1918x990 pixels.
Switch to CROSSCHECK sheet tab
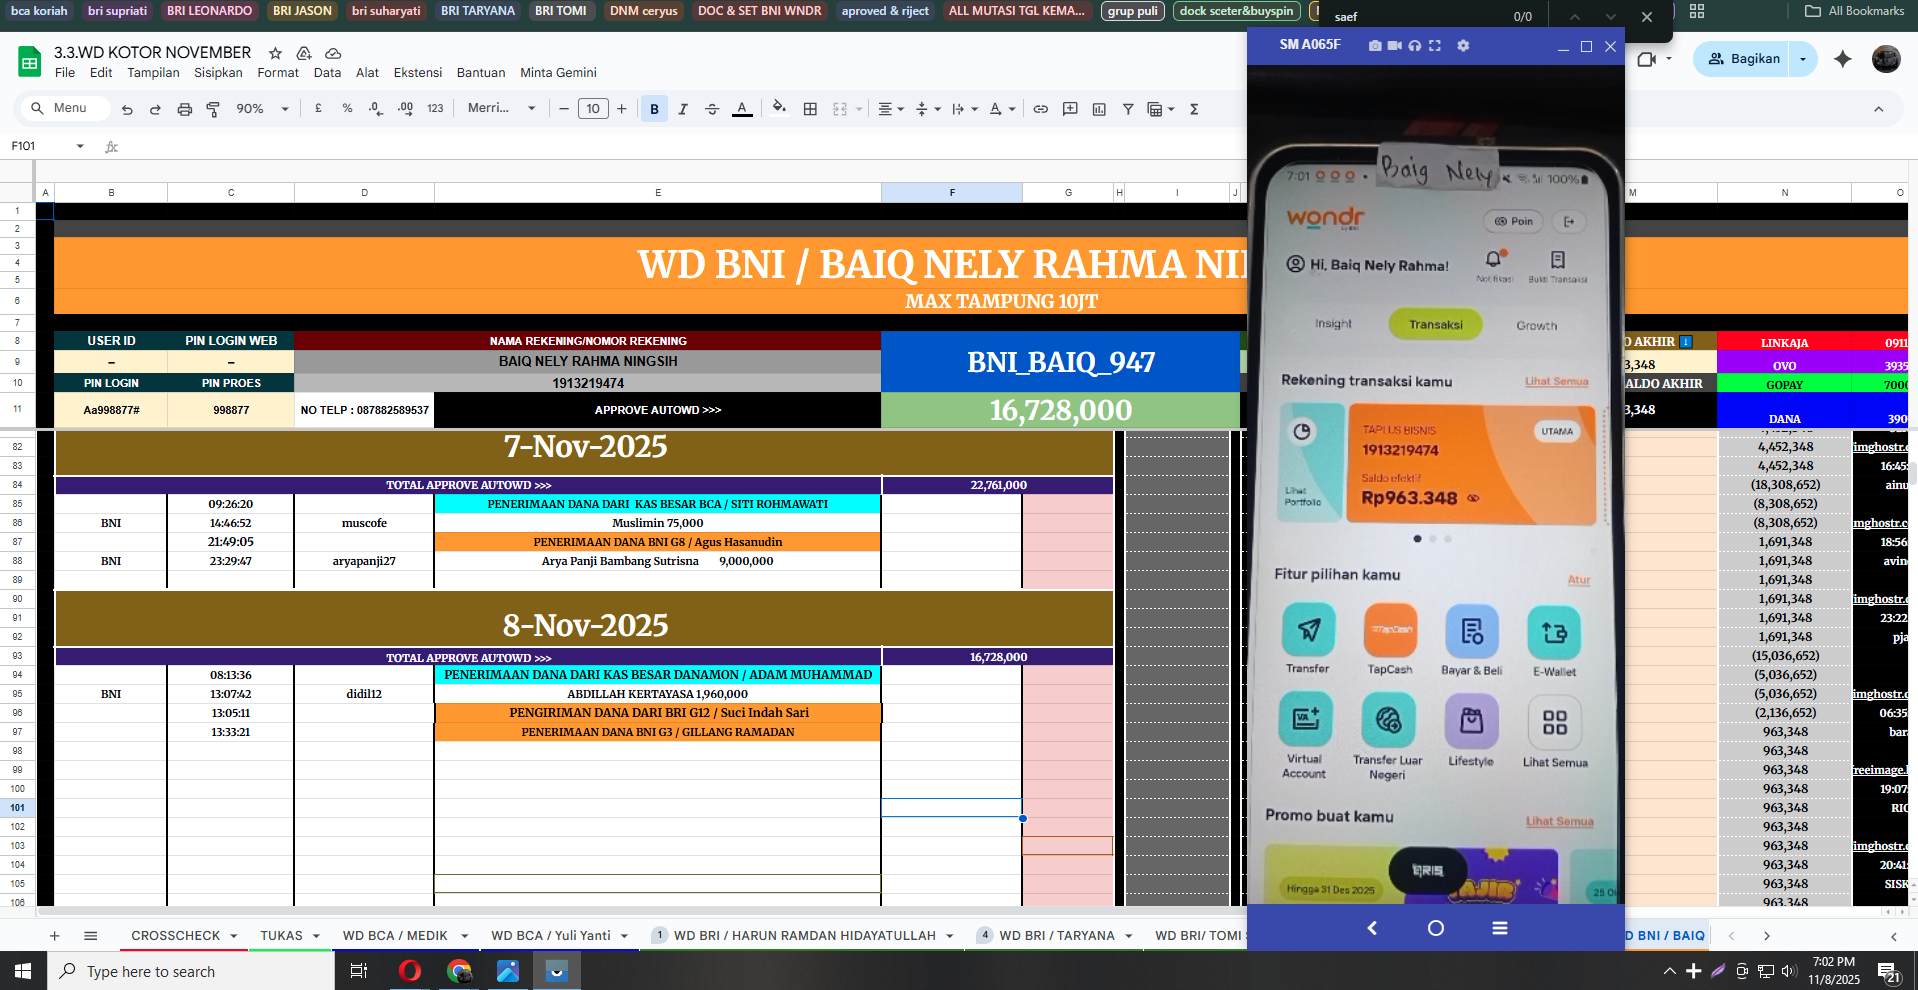pos(175,936)
